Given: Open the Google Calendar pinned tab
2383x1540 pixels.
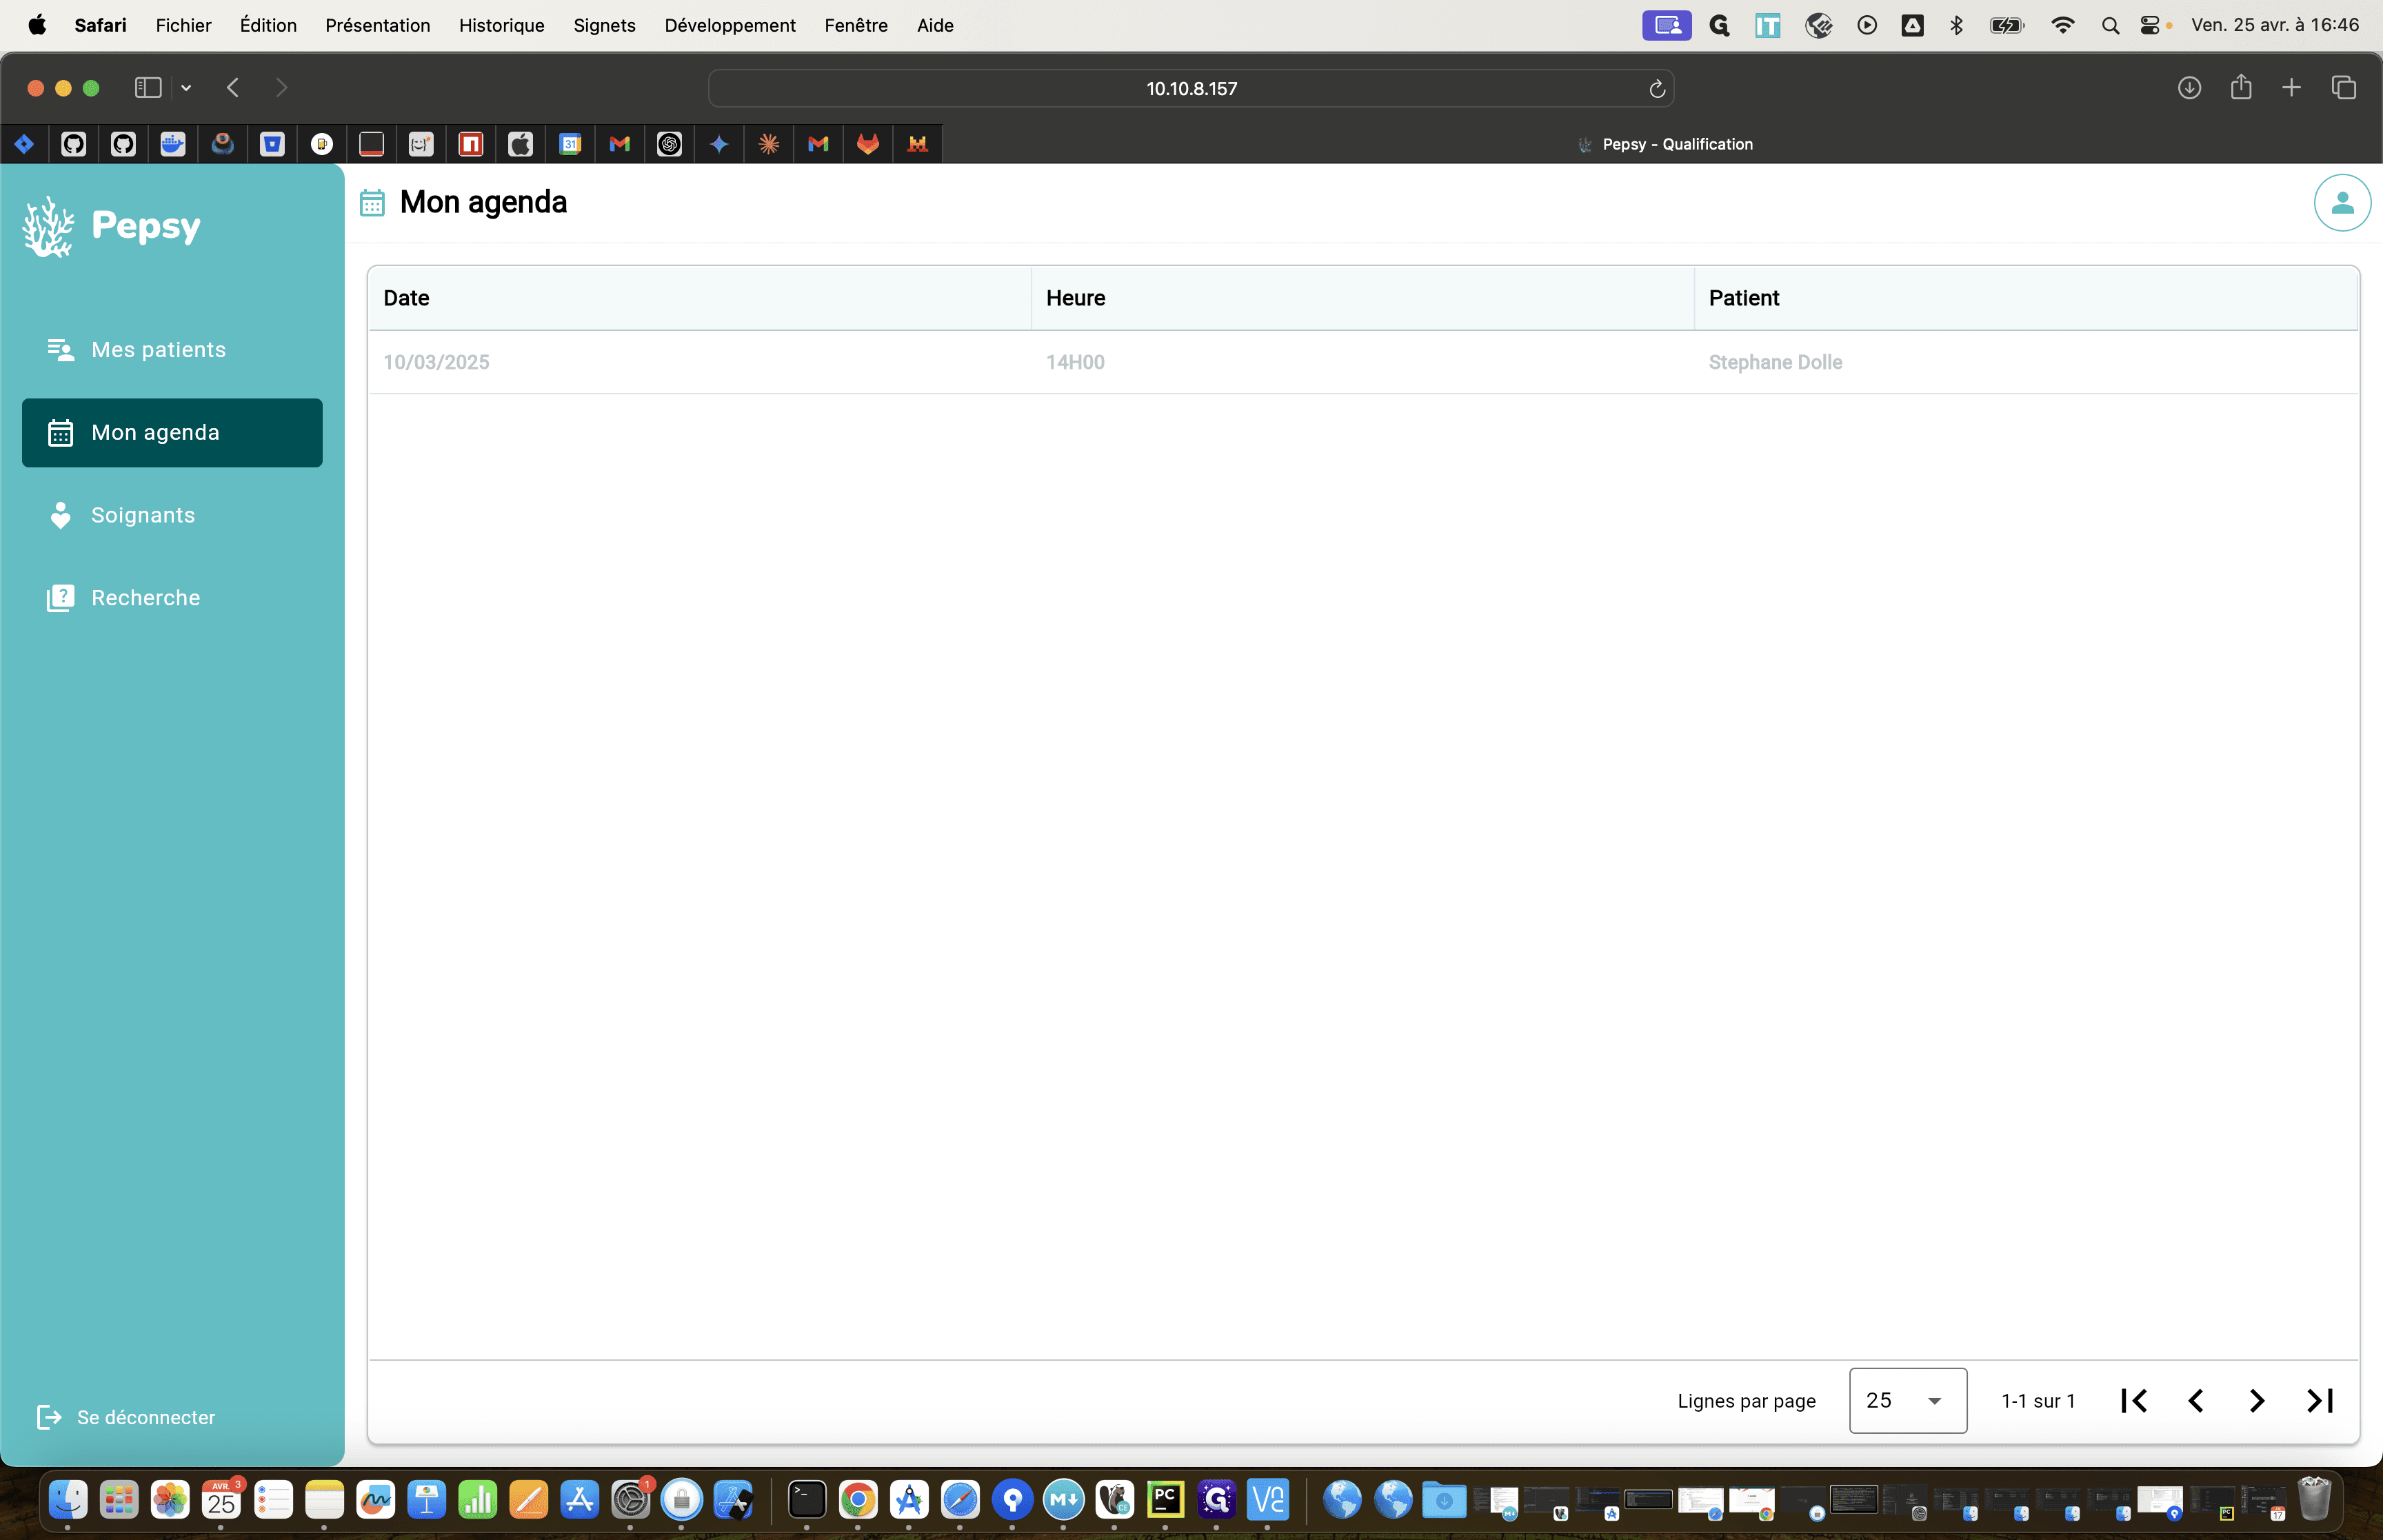Looking at the screenshot, I should 570,144.
